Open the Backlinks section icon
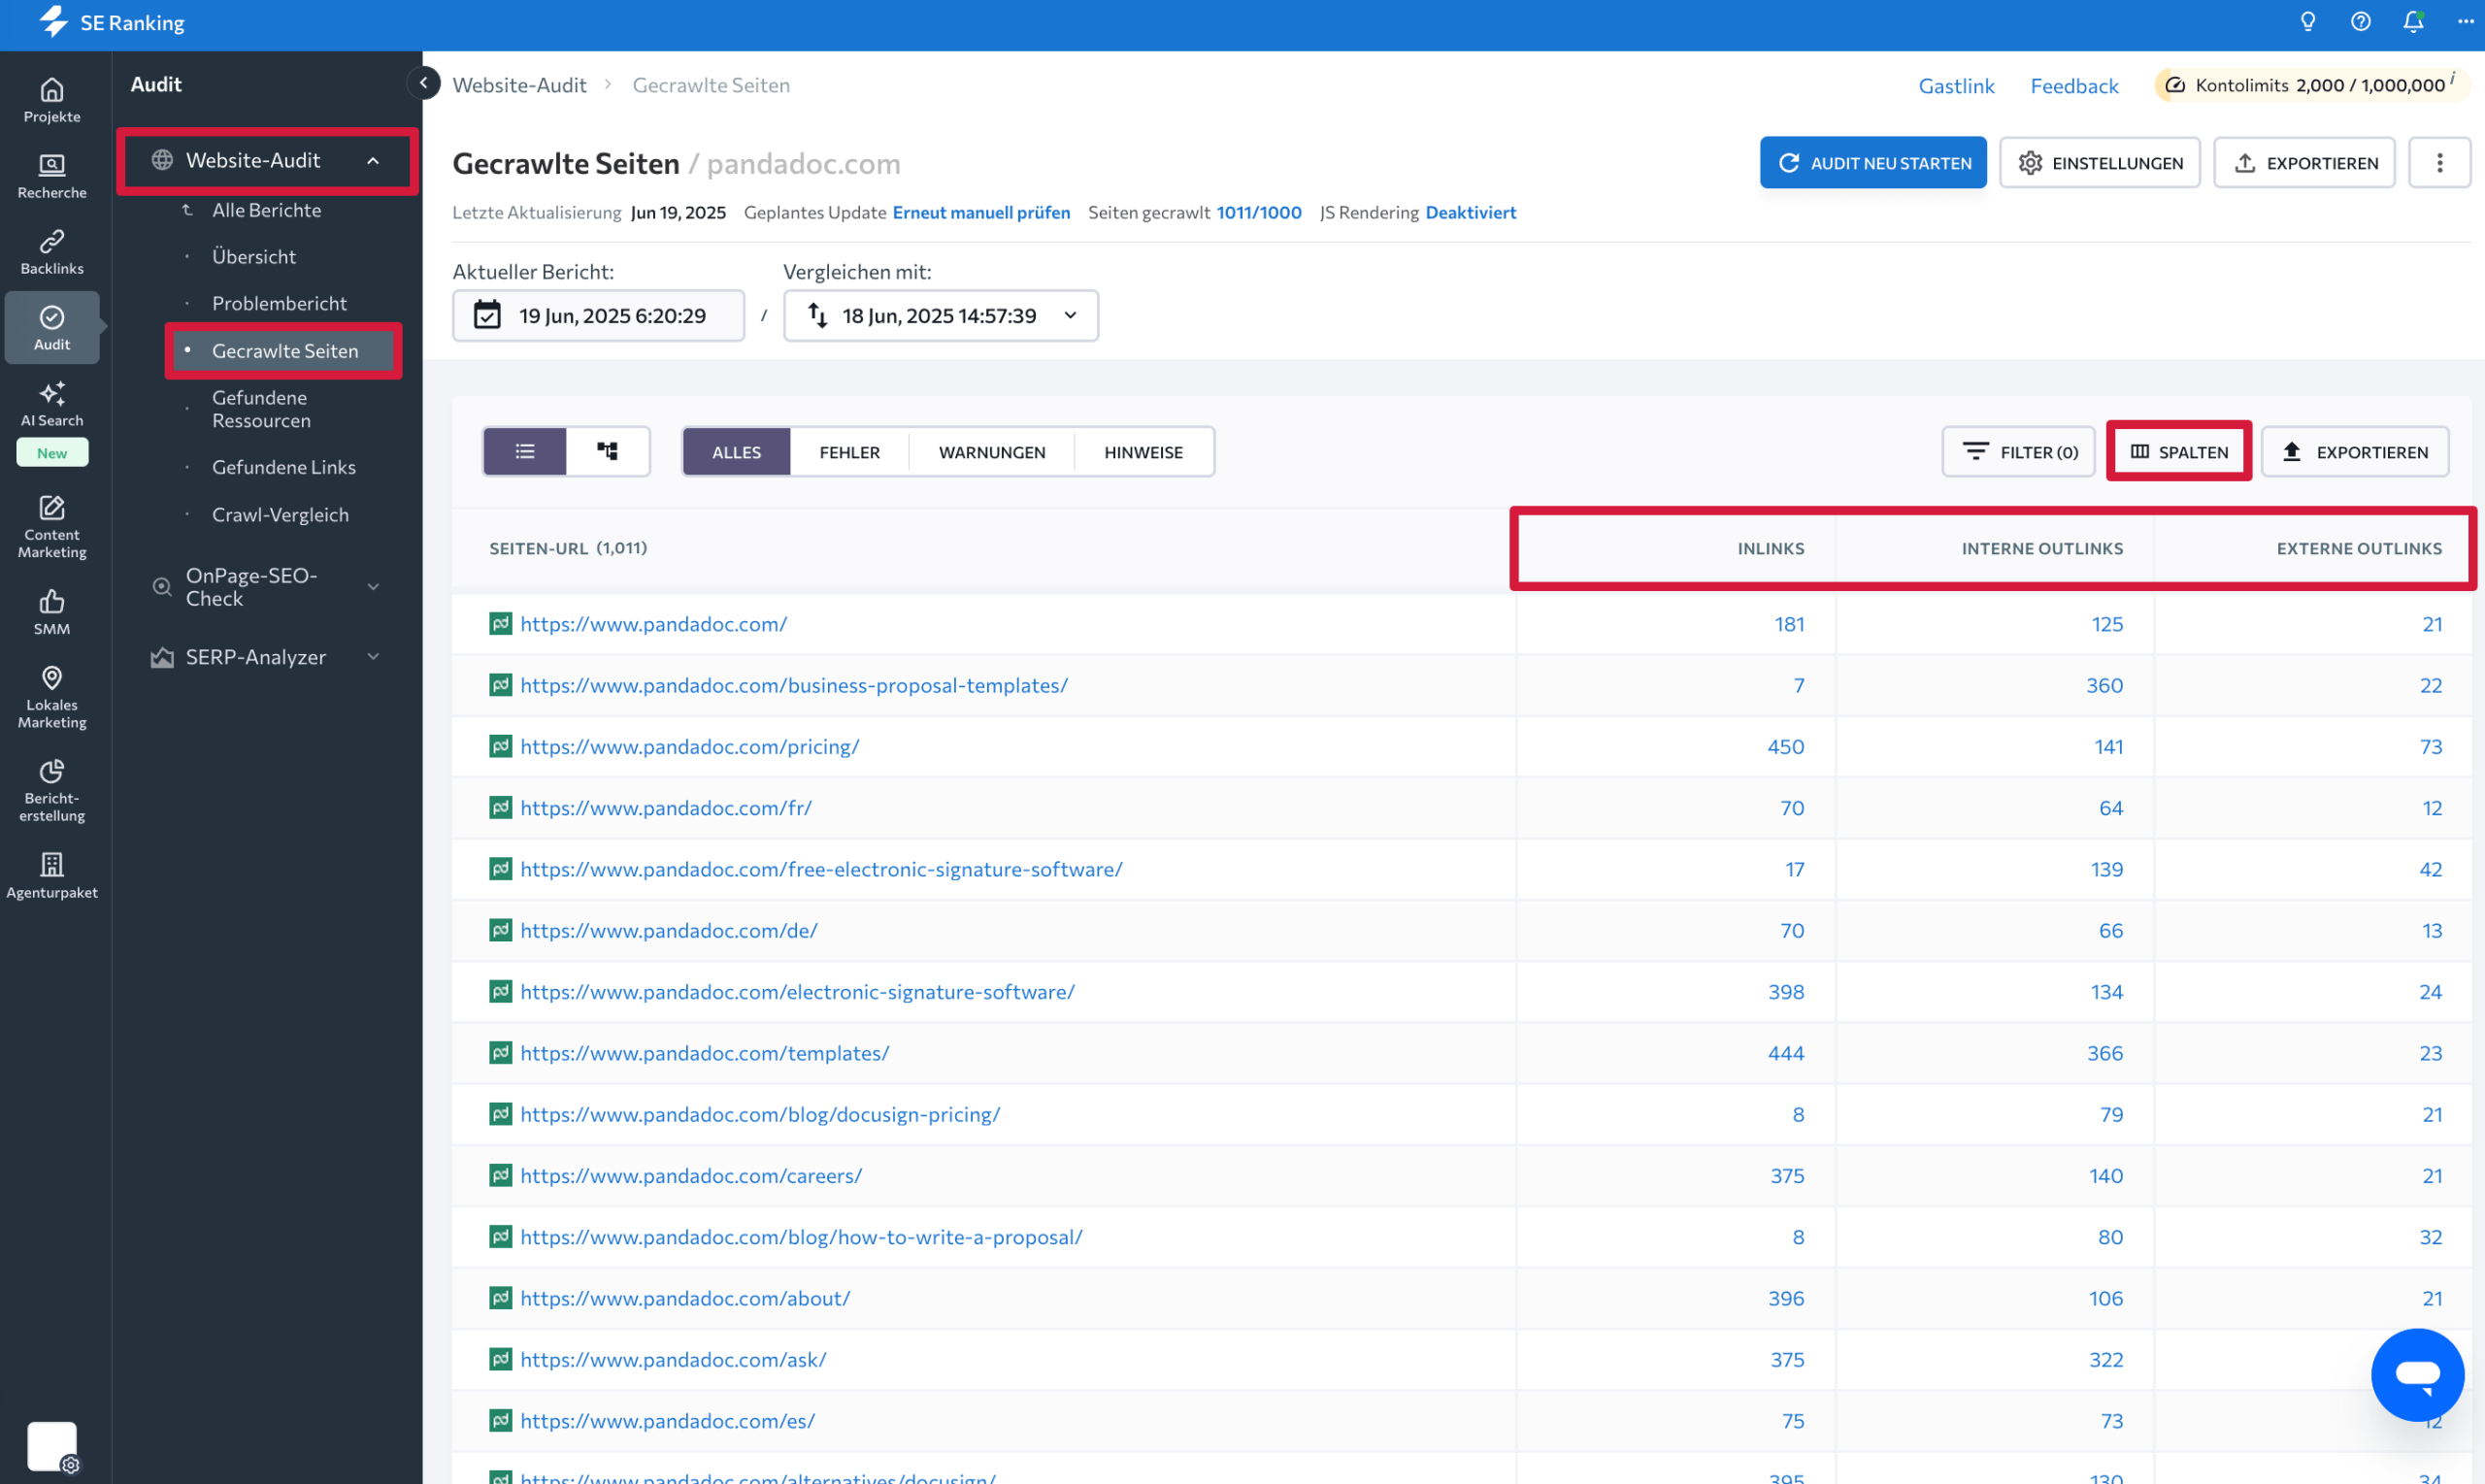2485x1484 pixels. click(52, 252)
